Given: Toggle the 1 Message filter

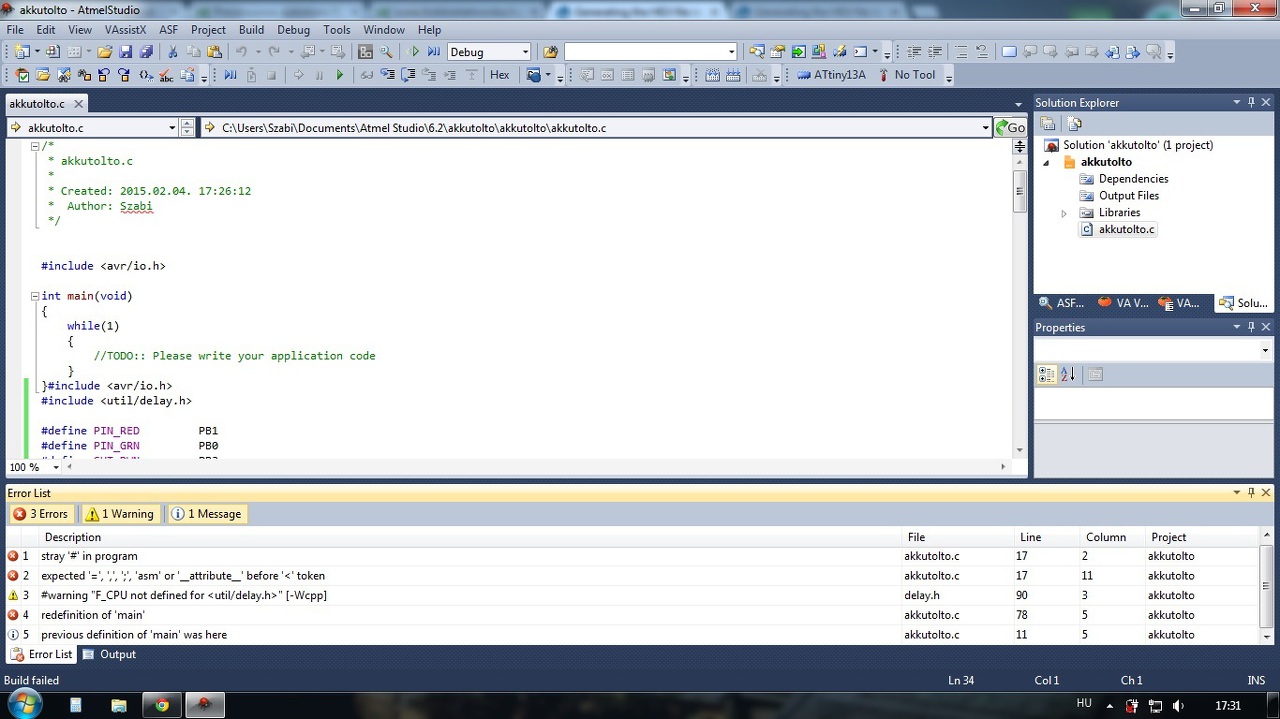Looking at the screenshot, I should [206, 514].
